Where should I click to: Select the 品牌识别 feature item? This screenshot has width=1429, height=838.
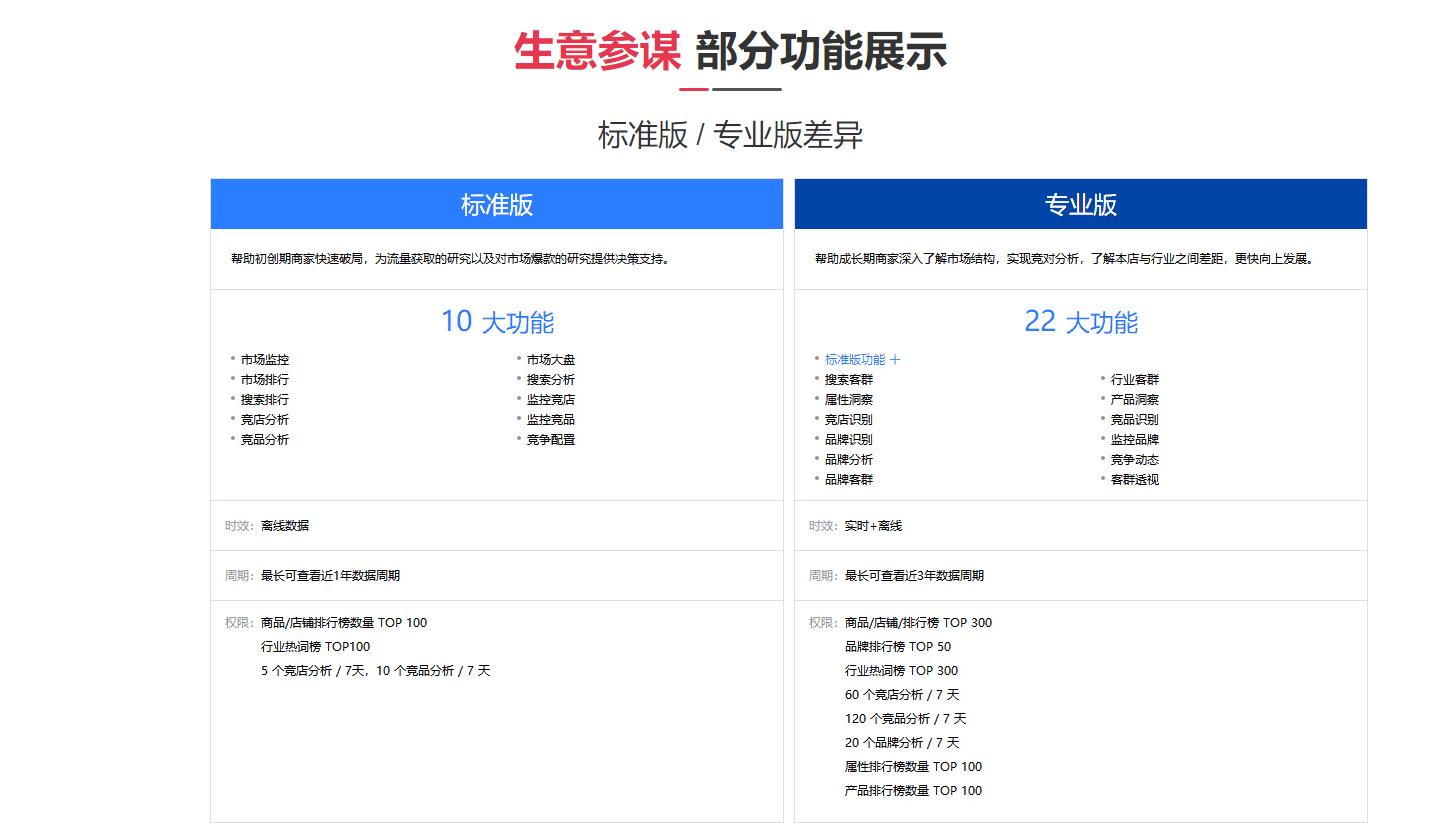pos(850,439)
